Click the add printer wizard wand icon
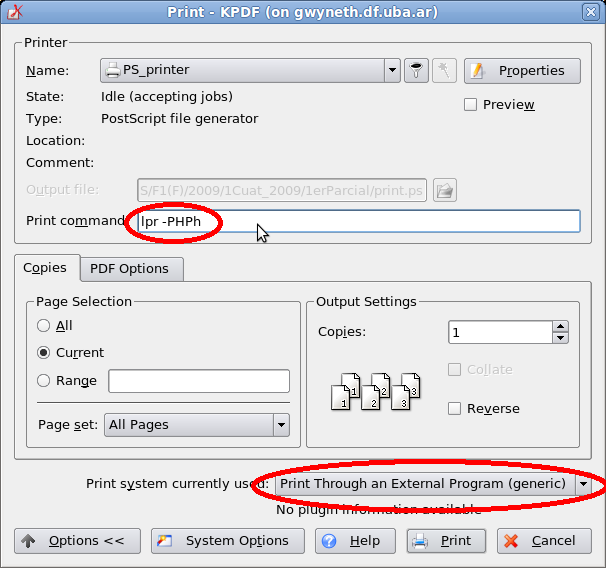 point(444,71)
